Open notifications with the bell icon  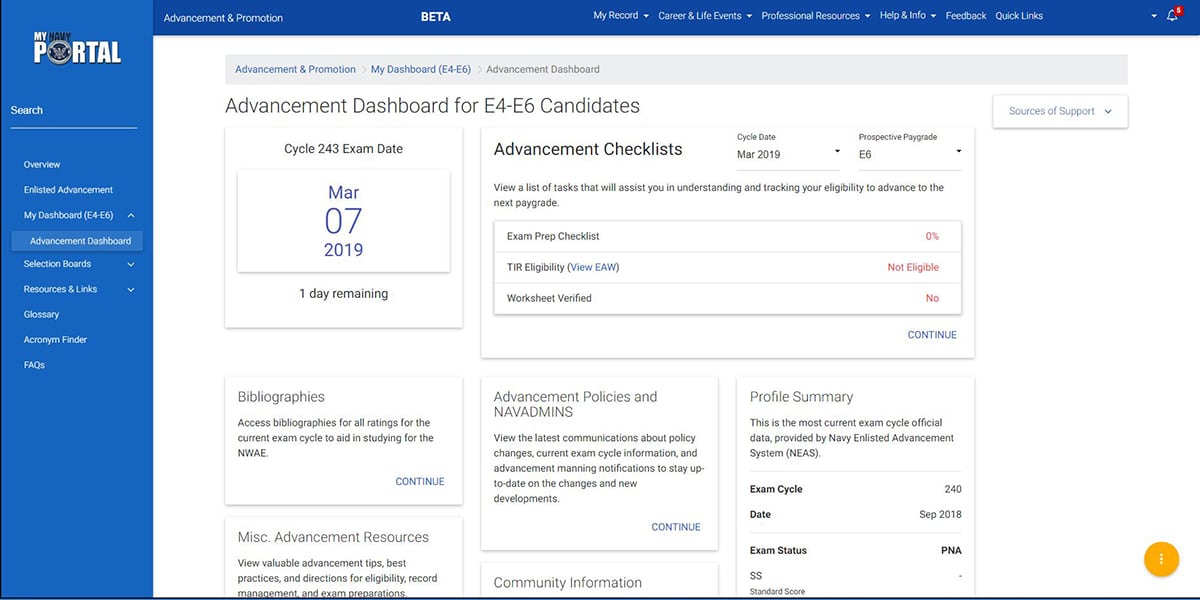point(1171,15)
